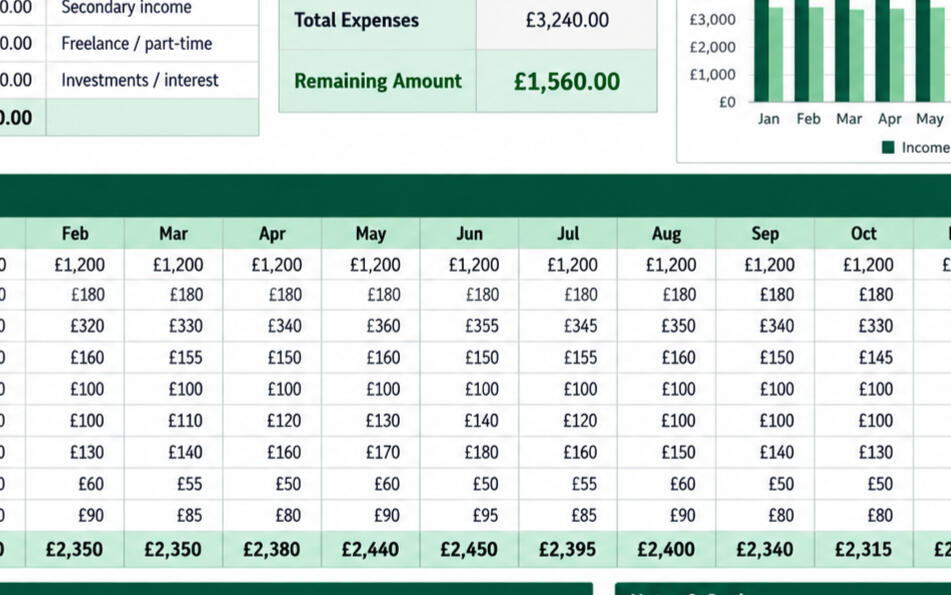Image resolution: width=951 pixels, height=595 pixels.
Task: Click the Jun column header
Action: pyautogui.click(x=469, y=234)
